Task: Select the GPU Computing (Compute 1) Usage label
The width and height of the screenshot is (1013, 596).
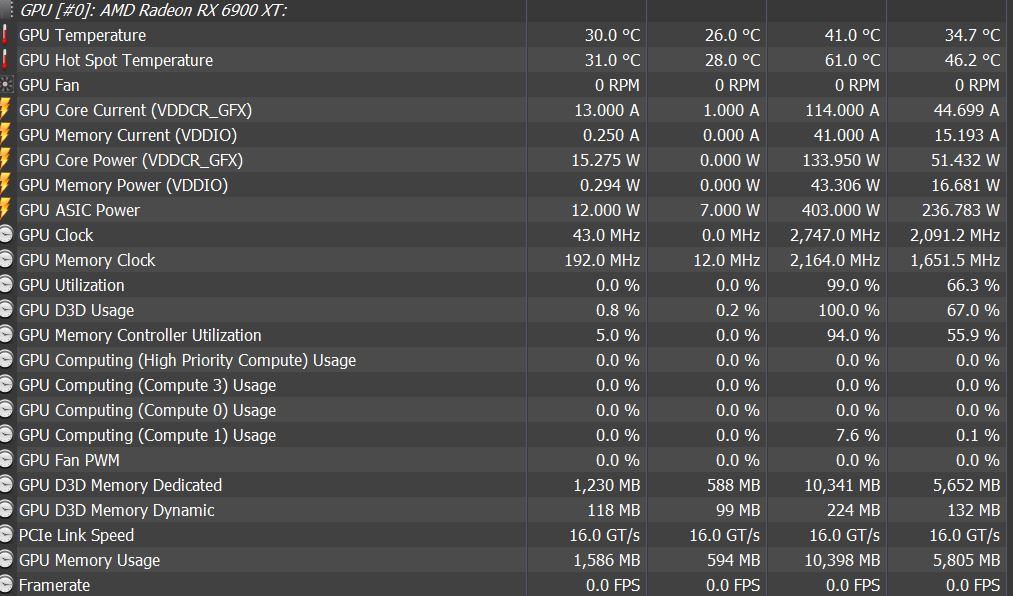Action: (147, 436)
